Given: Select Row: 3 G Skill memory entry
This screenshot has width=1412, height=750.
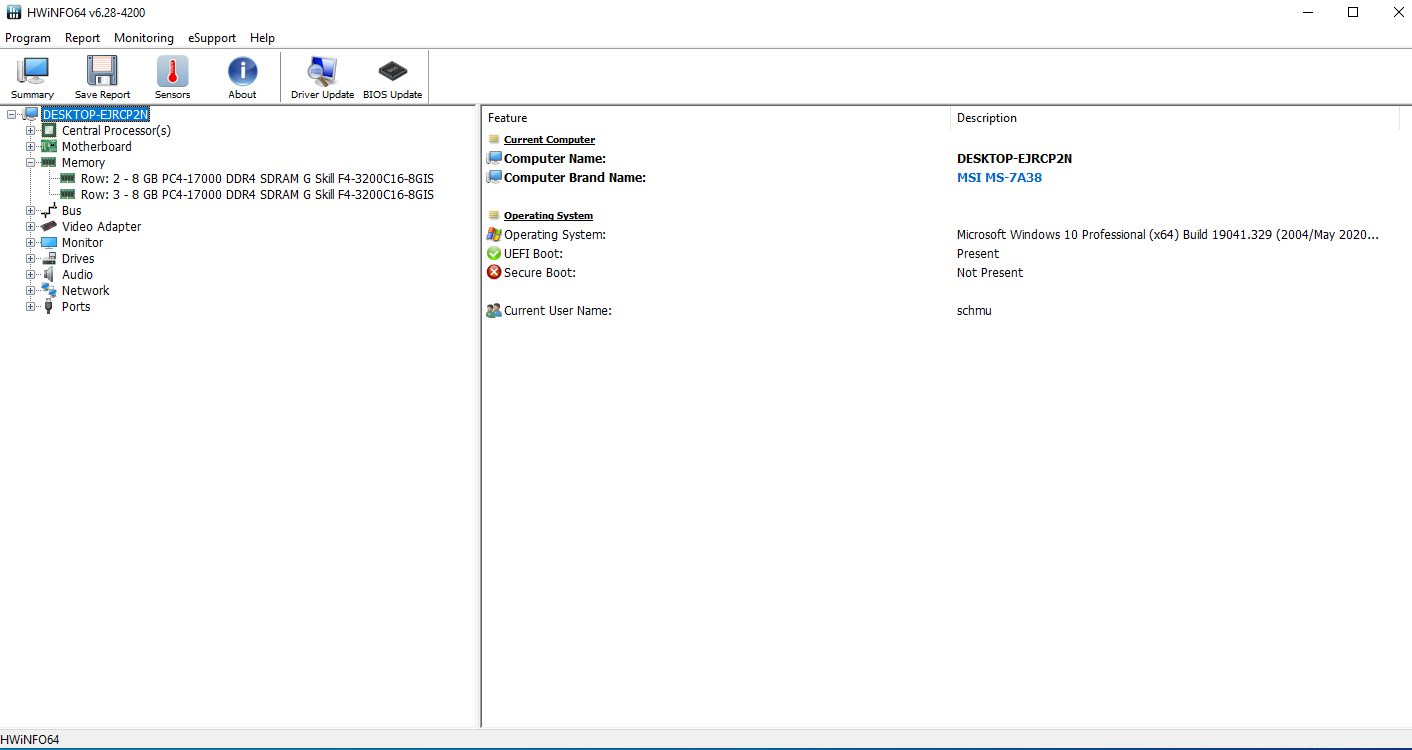Looking at the screenshot, I should tap(257, 194).
